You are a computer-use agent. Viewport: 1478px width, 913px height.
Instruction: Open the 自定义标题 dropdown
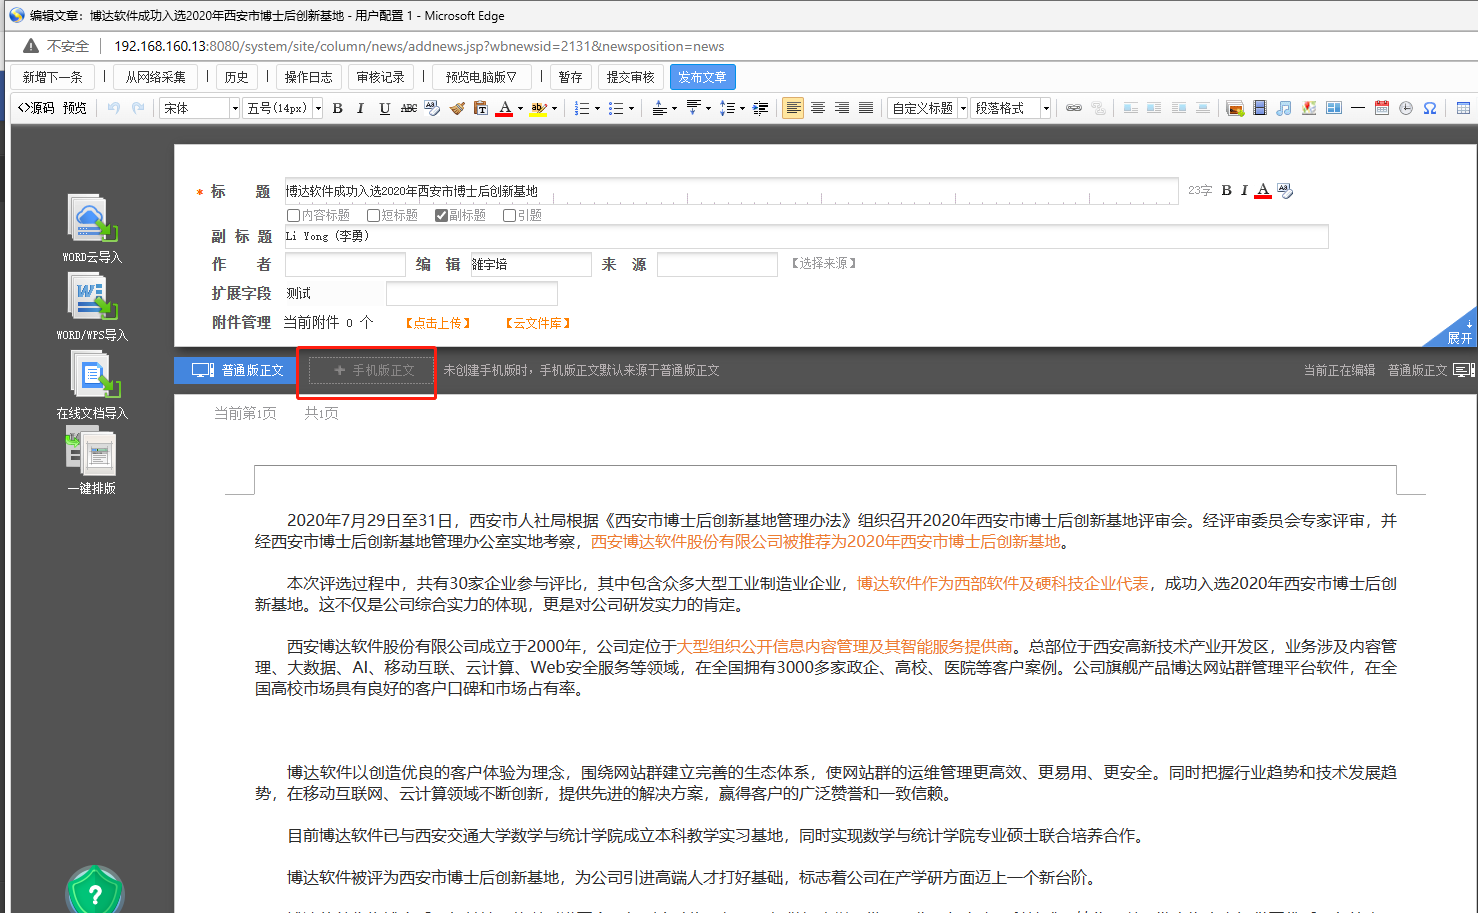click(927, 108)
